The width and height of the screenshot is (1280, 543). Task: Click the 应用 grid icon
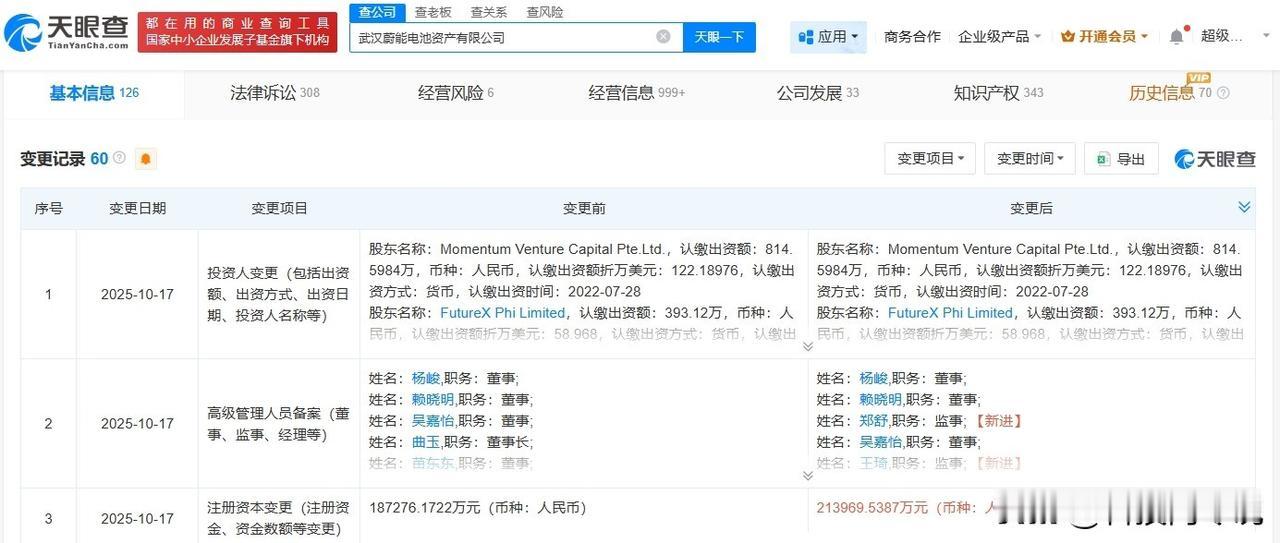(806, 37)
